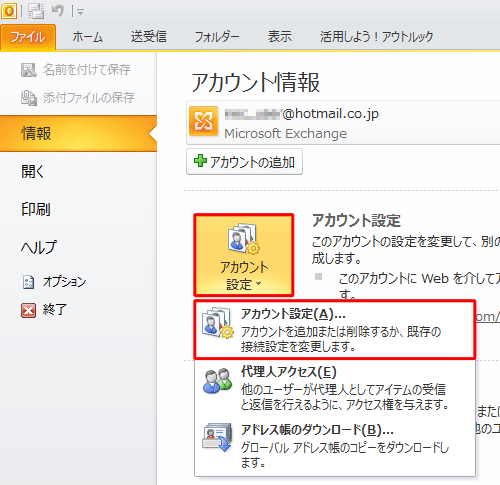Viewport: 500px width, 485px height.
Task: Click the 名前を付けて保存 save icon
Action: pyautogui.click(x=29, y=70)
